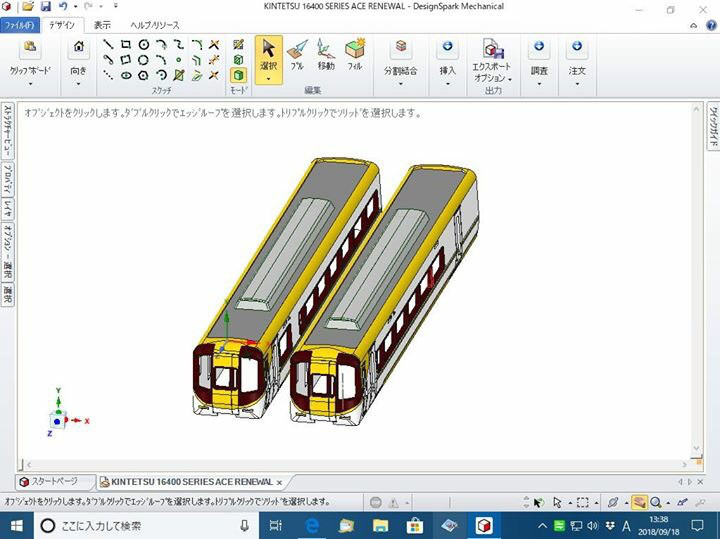
Task: Select the Line sketch tool
Action: (108, 45)
